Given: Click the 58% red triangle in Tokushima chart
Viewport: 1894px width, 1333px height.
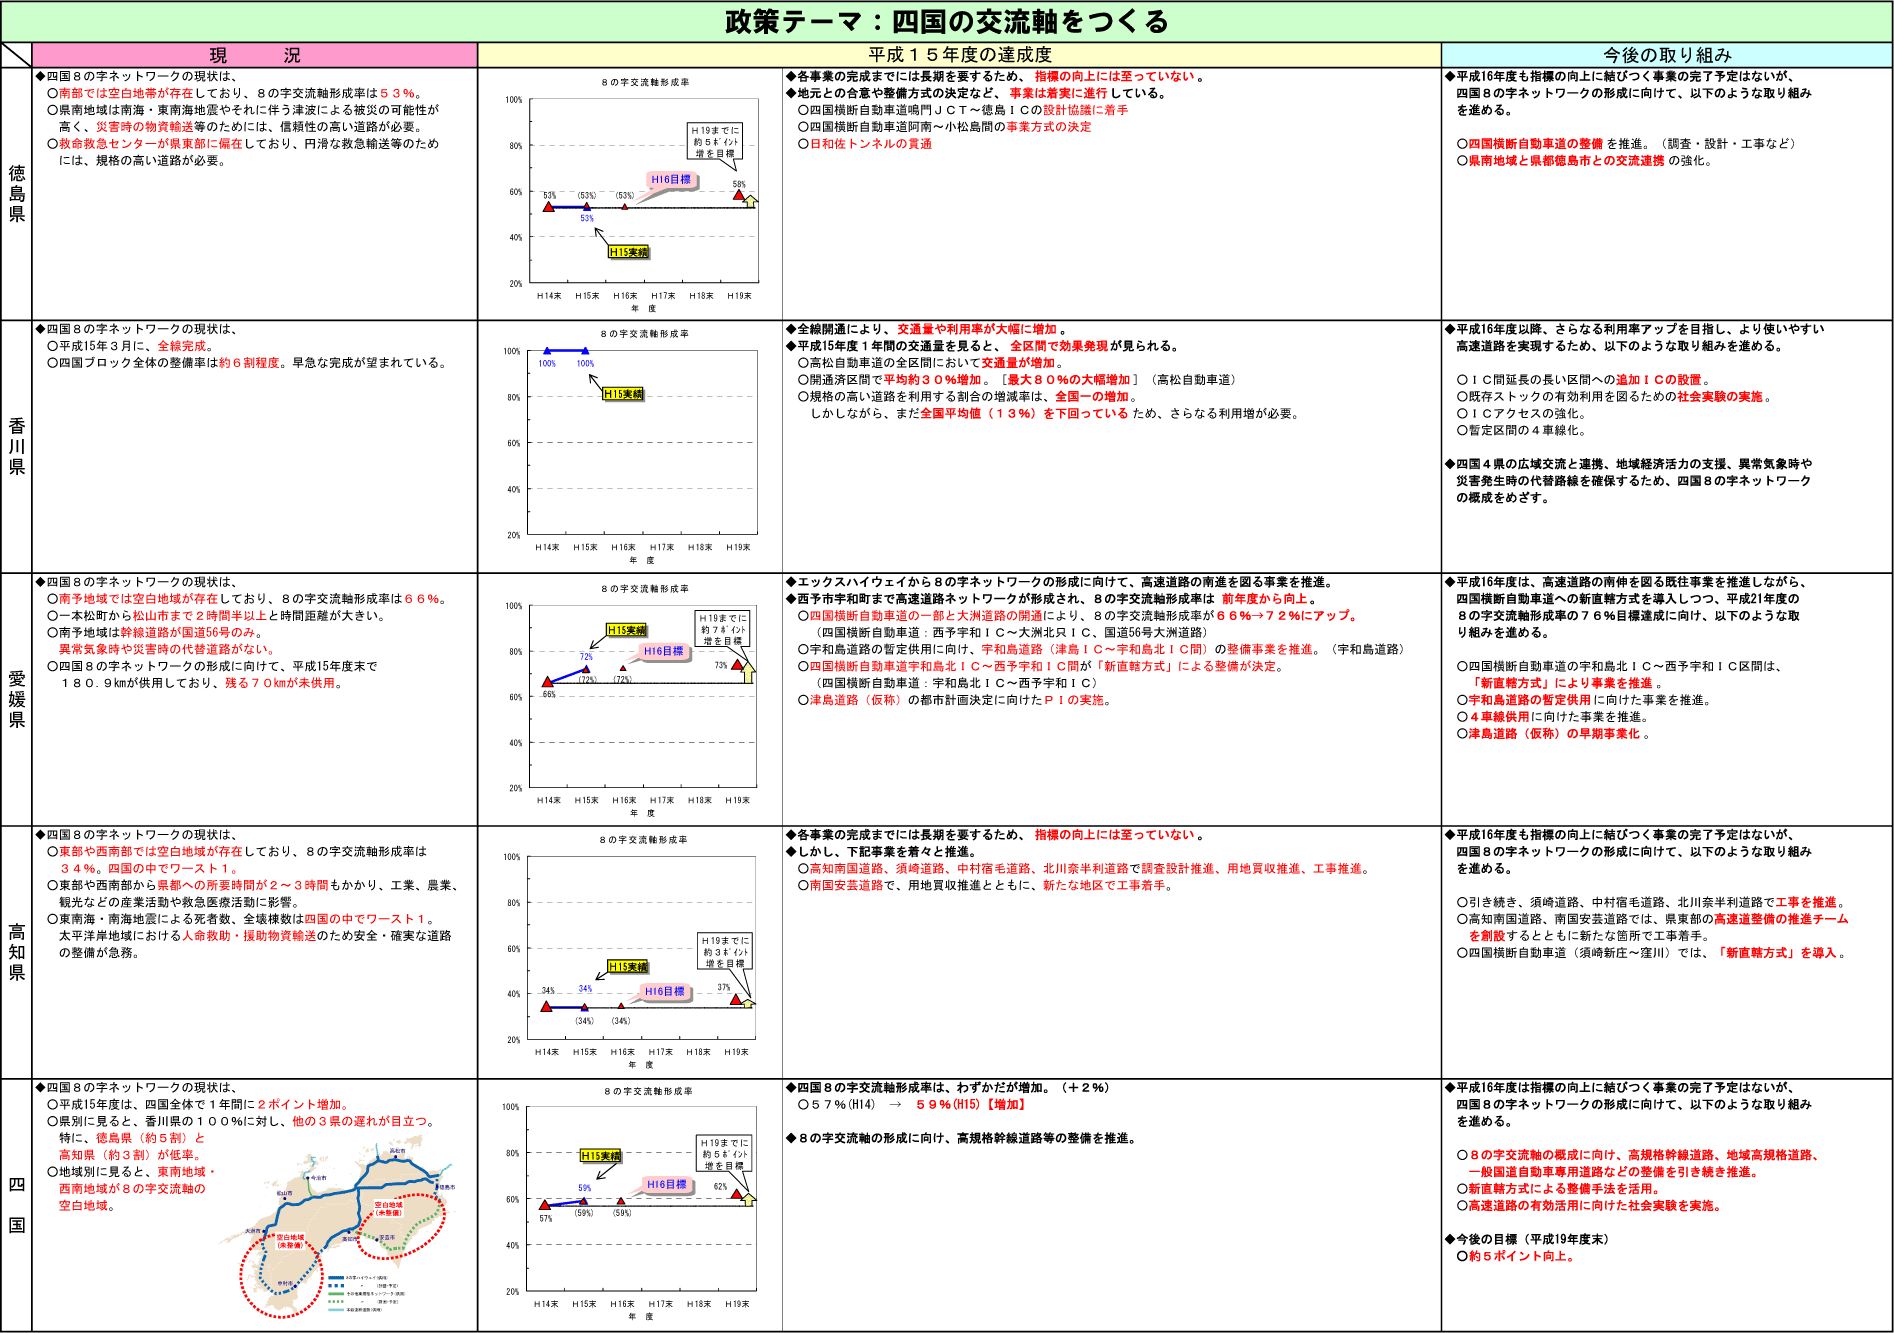Looking at the screenshot, I should click(x=739, y=195).
